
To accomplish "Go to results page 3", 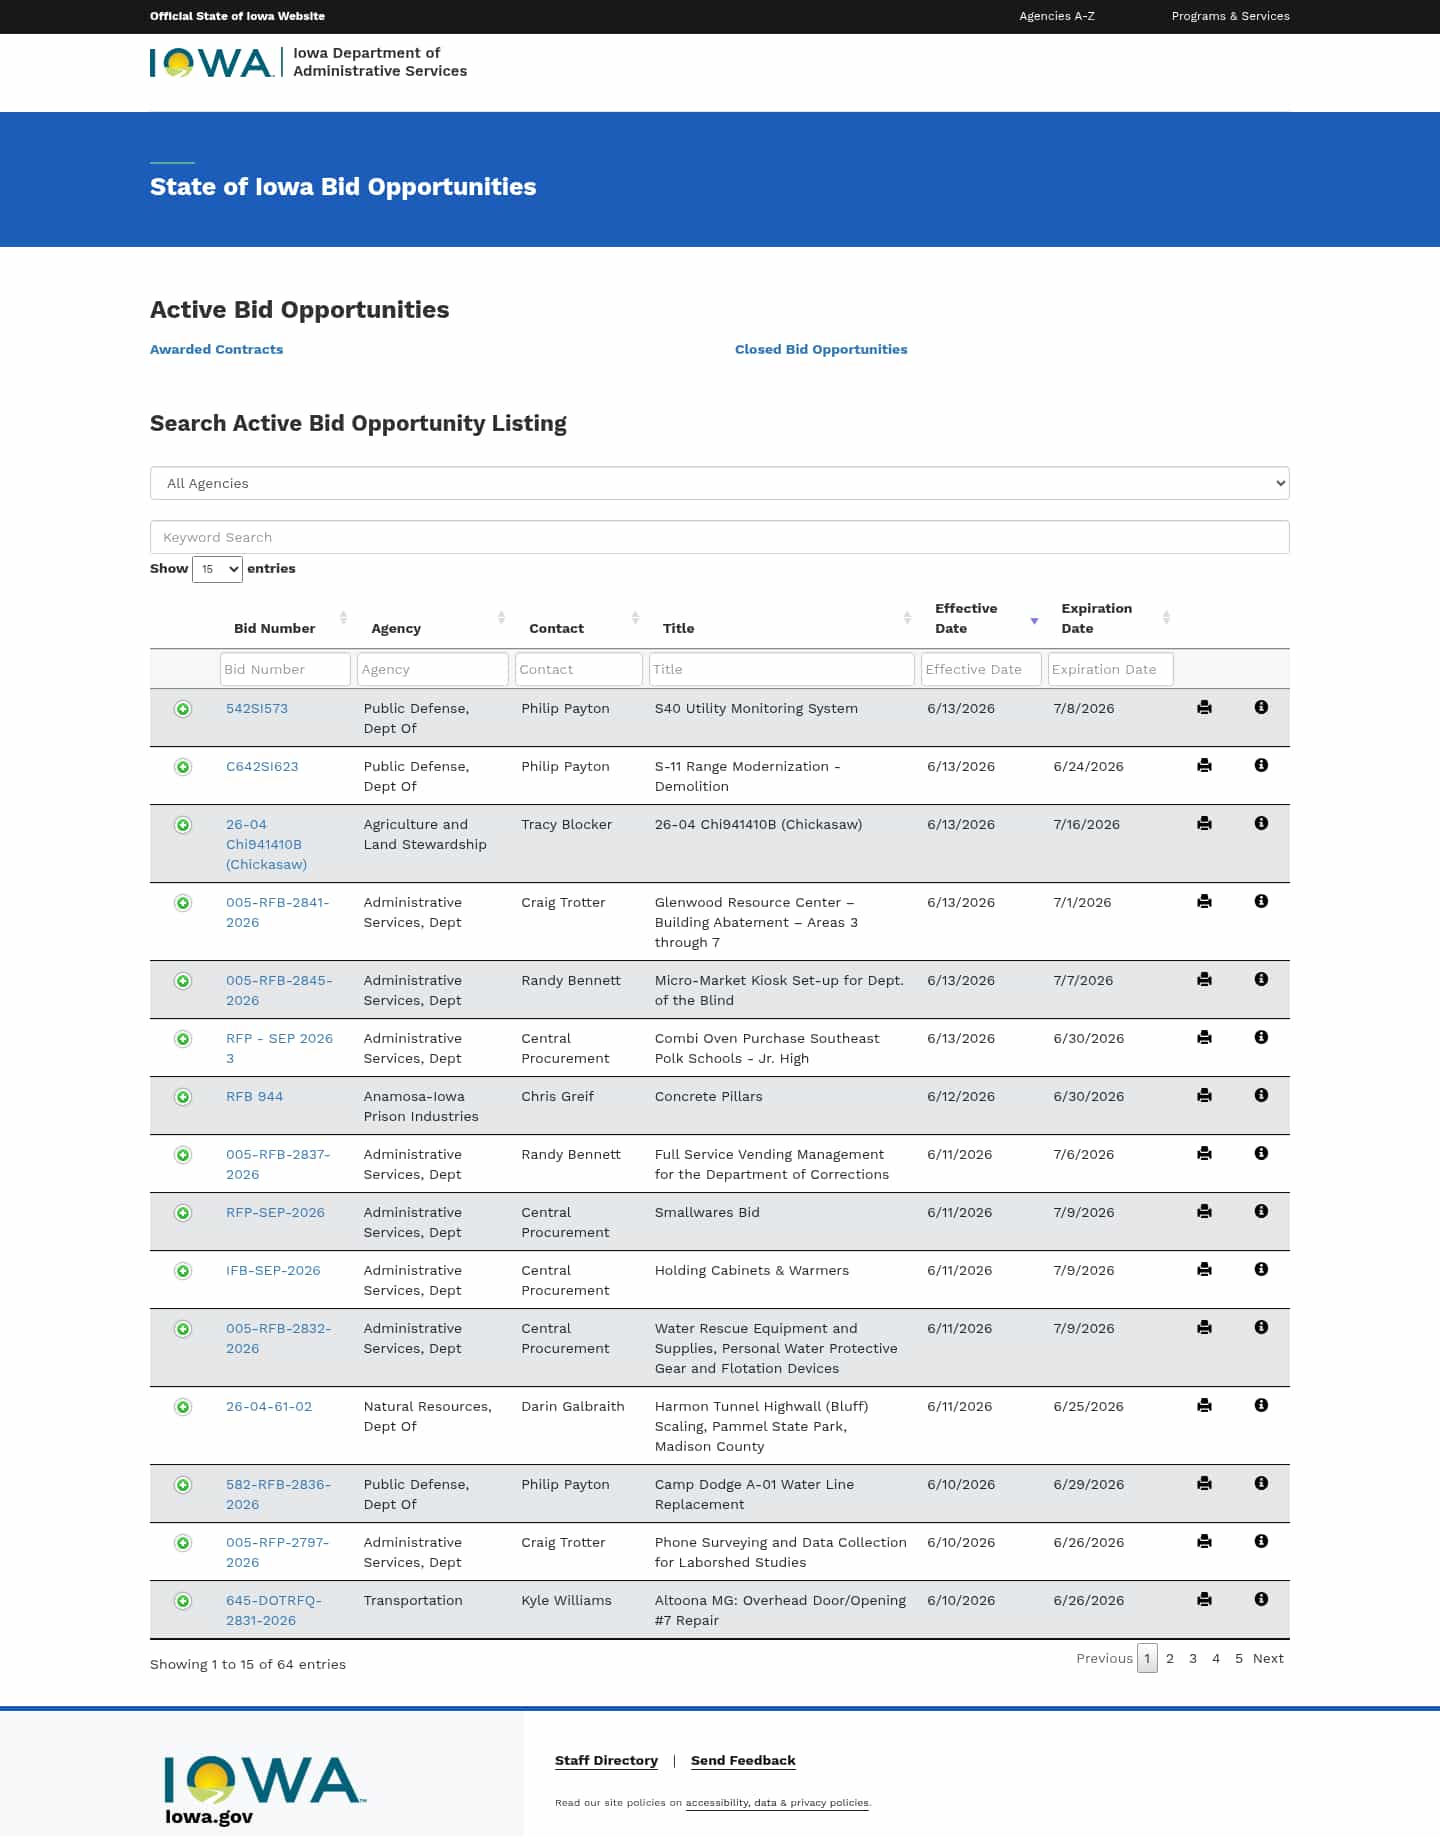I will 1193,1659.
